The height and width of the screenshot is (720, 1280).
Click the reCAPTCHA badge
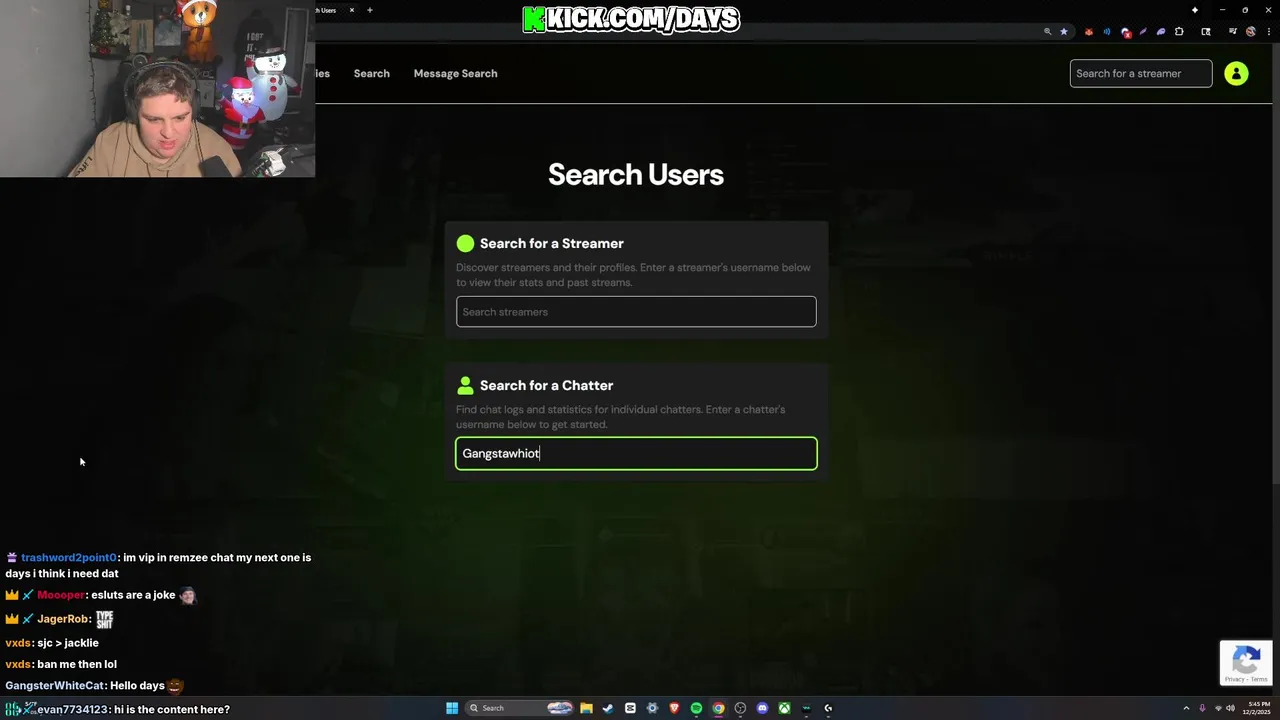point(1246,662)
